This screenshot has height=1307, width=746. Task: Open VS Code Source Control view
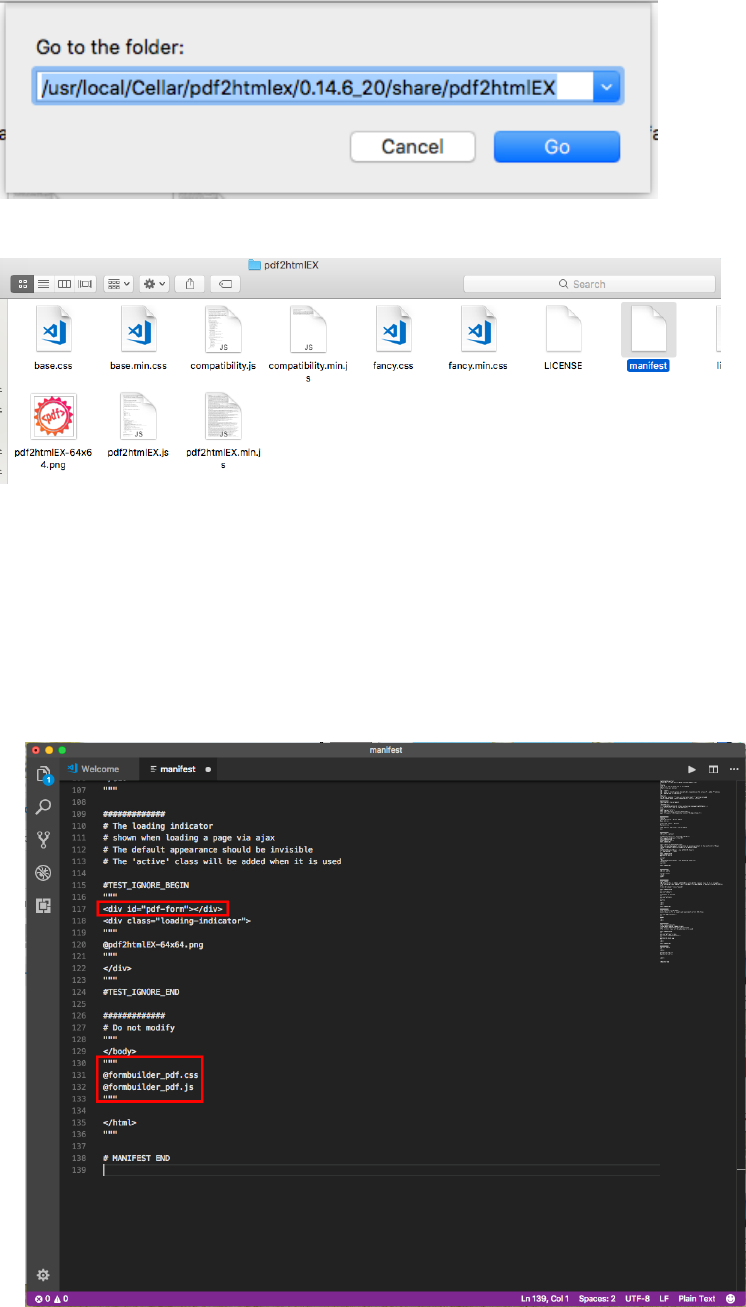43,840
